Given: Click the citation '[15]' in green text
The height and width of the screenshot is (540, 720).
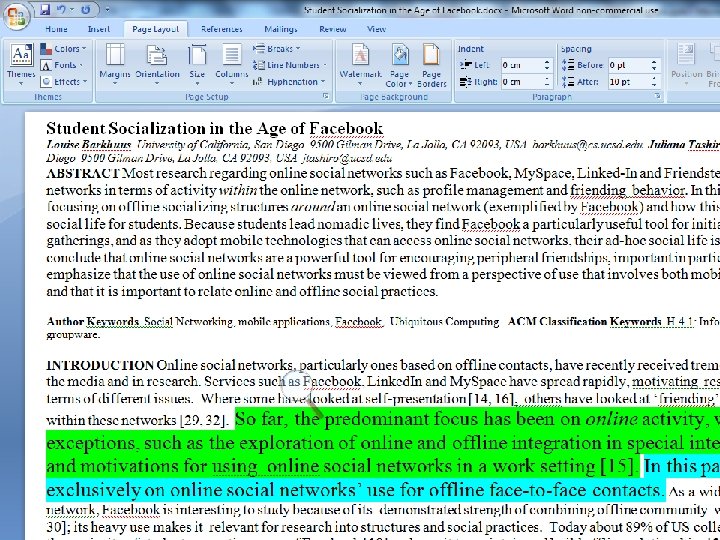Looking at the screenshot, I should point(619,467).
